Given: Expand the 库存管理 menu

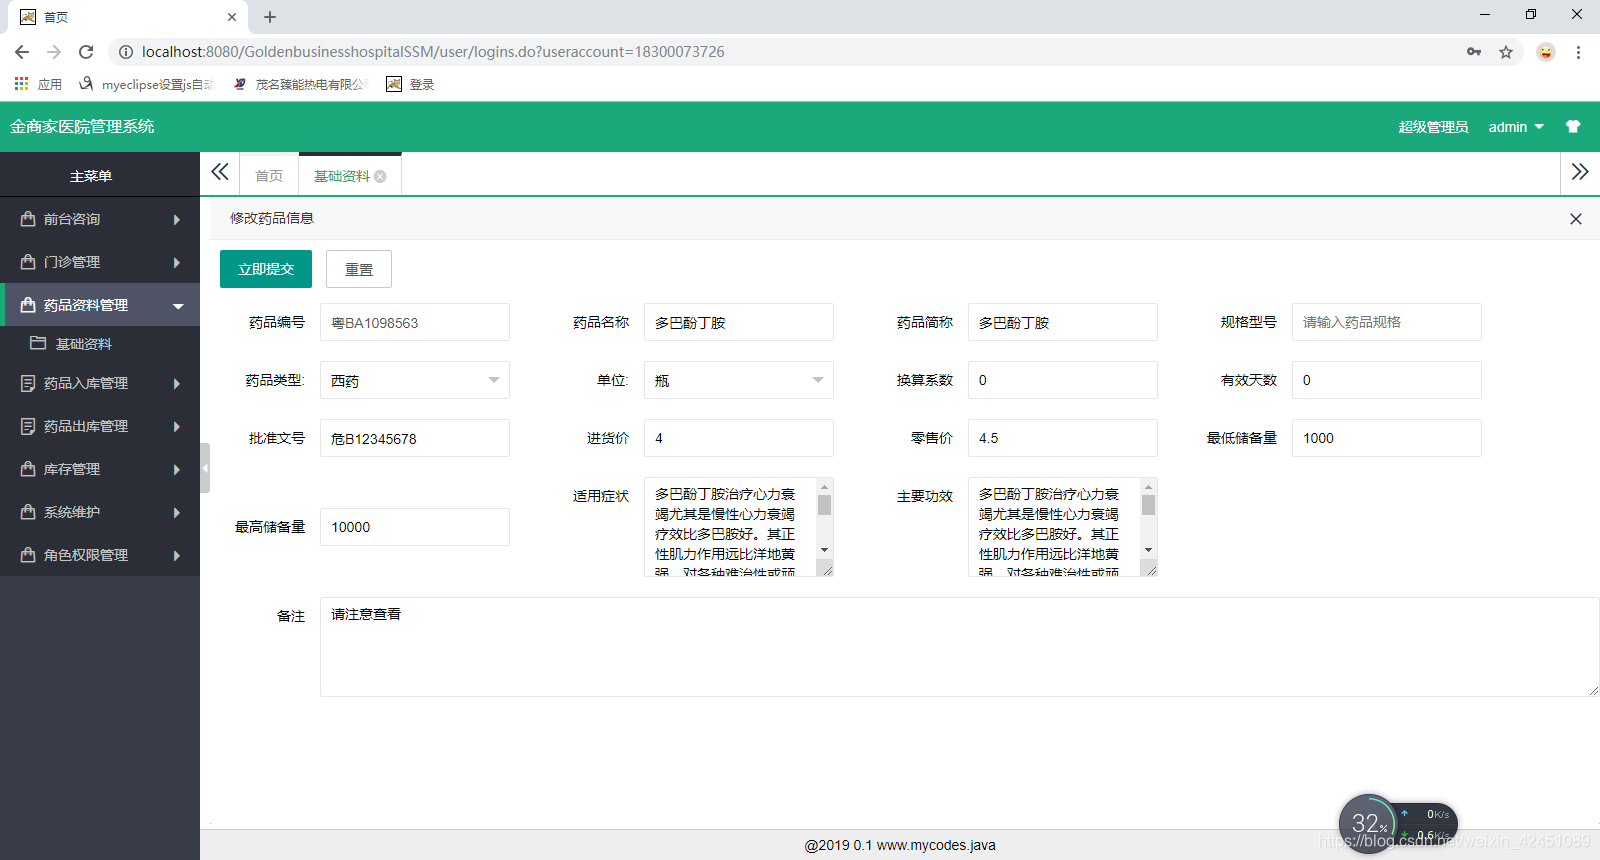Looking at the screenshot, I should coord(100,469).
